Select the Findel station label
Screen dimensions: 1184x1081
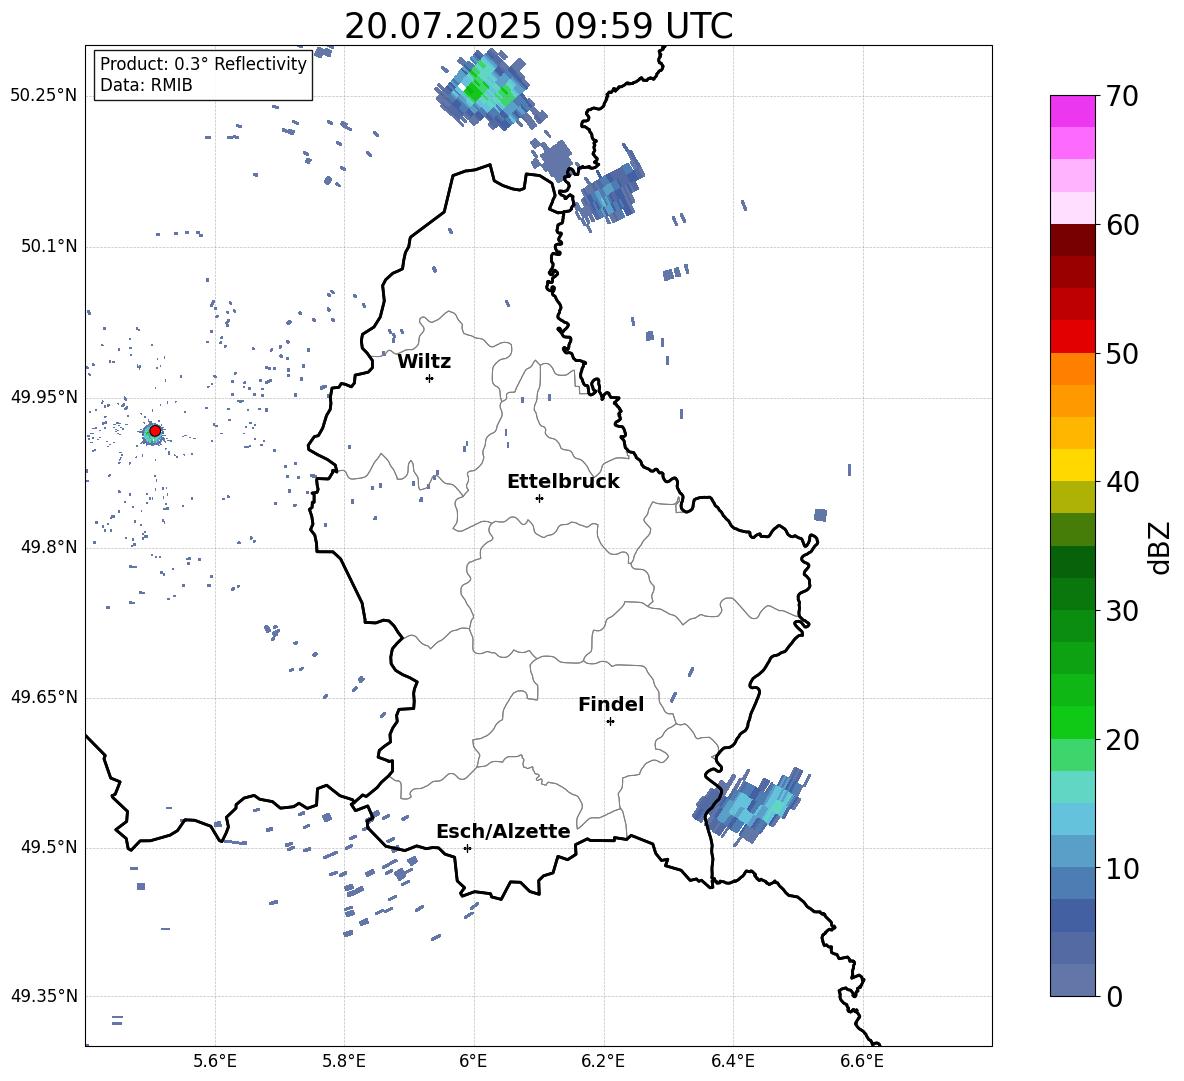coord(611,704)
